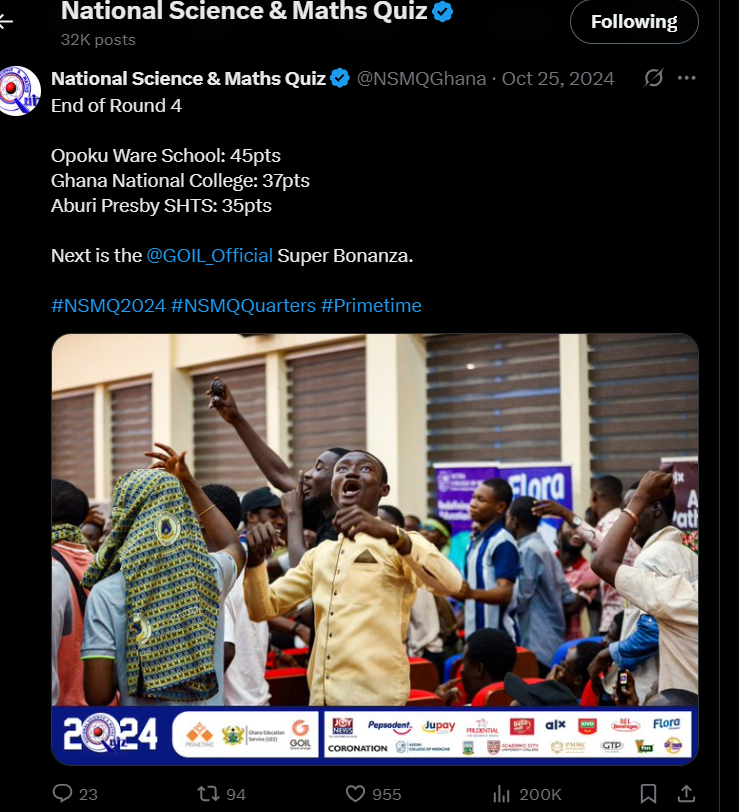Click the repost icon with 94
The height and width of the screenshot is (812, 739).
(208, 793)
